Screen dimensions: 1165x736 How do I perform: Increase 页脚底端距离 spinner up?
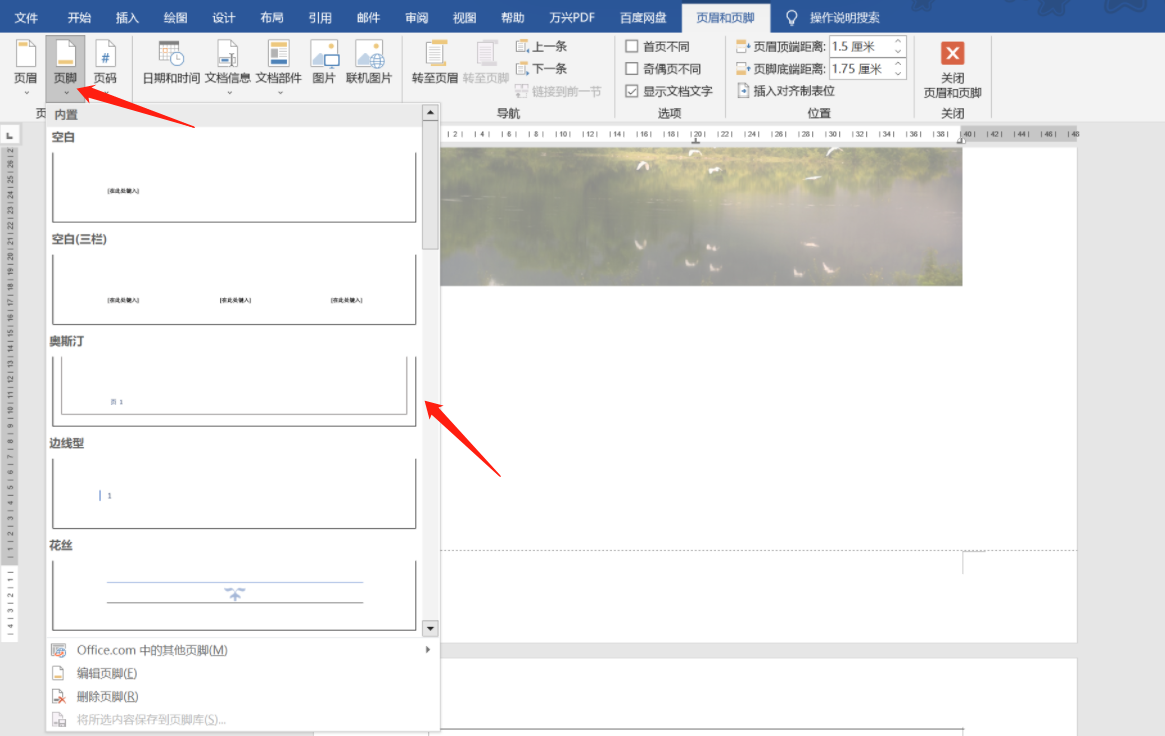point(898,63)
